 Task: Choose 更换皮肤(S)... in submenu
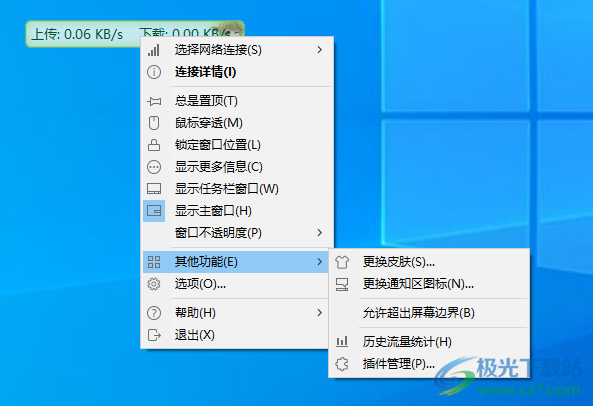coord(429,262)
